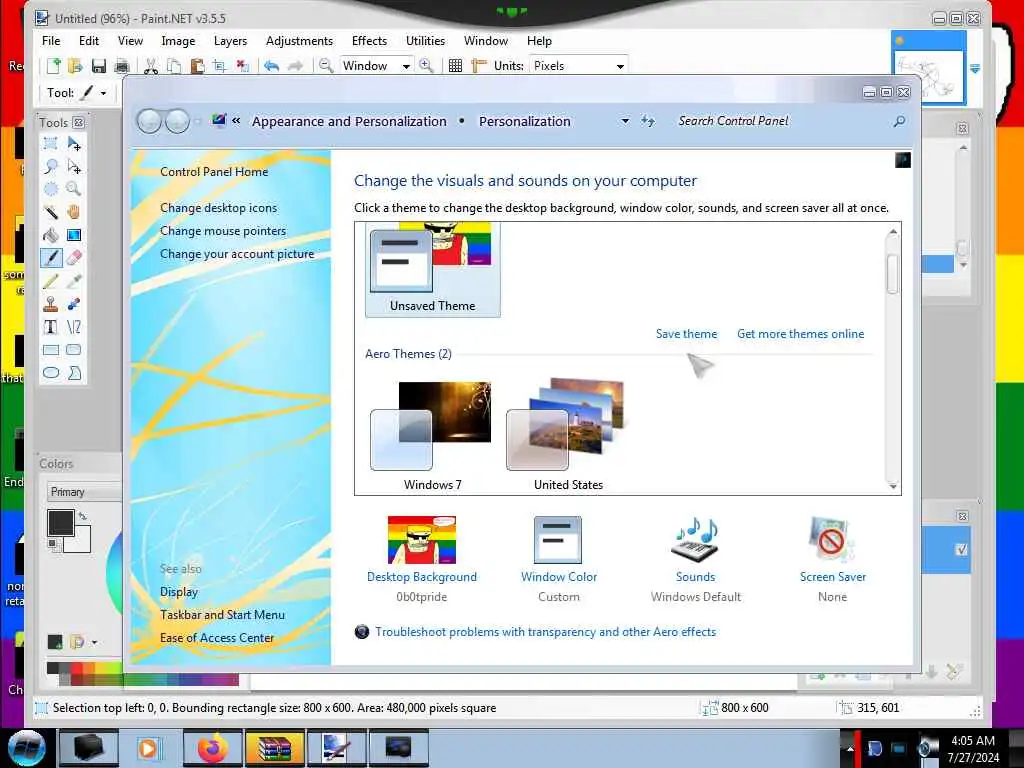
Task: Swap primary and secondary colors
Action: point(83,516)
